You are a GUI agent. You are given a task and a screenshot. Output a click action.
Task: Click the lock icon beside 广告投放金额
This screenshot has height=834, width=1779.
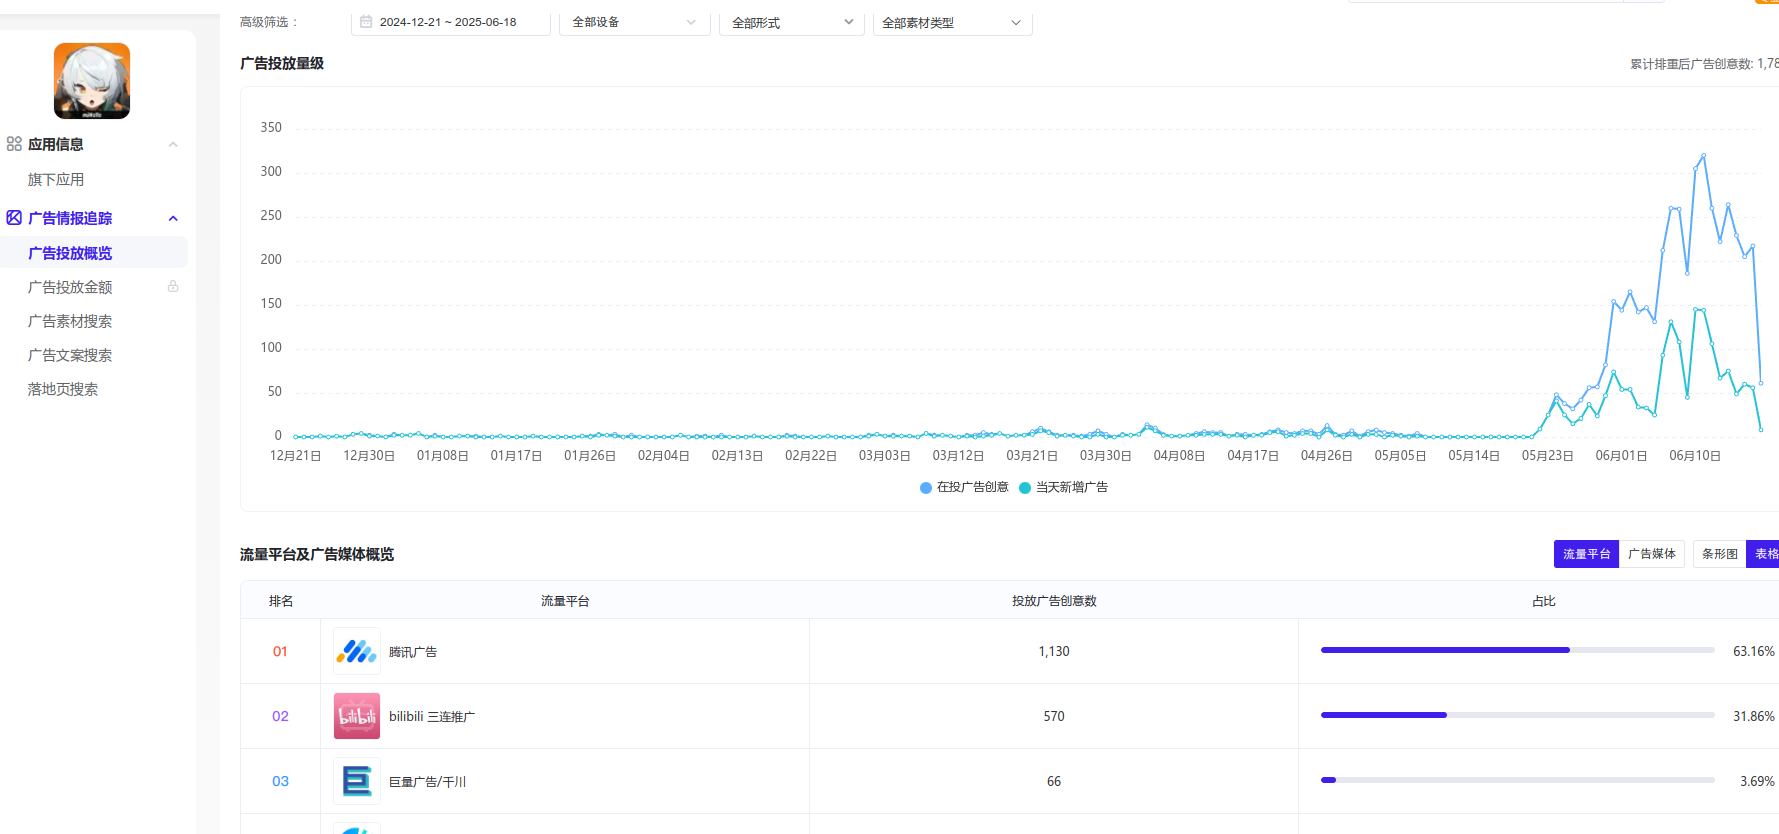[x=173, y=287]
